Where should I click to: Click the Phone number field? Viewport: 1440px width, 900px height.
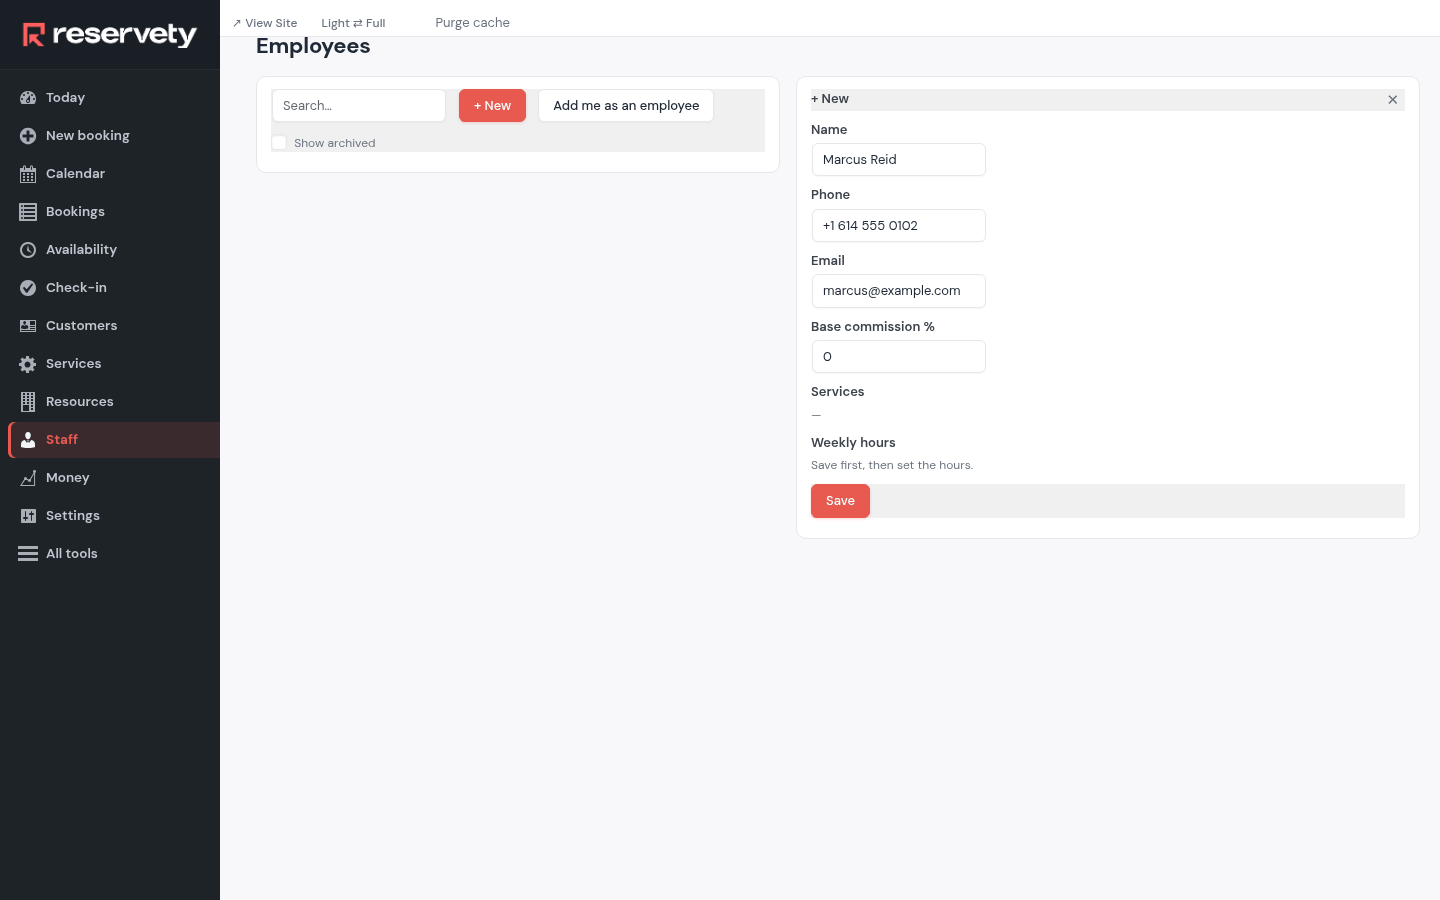click(899, 226)
